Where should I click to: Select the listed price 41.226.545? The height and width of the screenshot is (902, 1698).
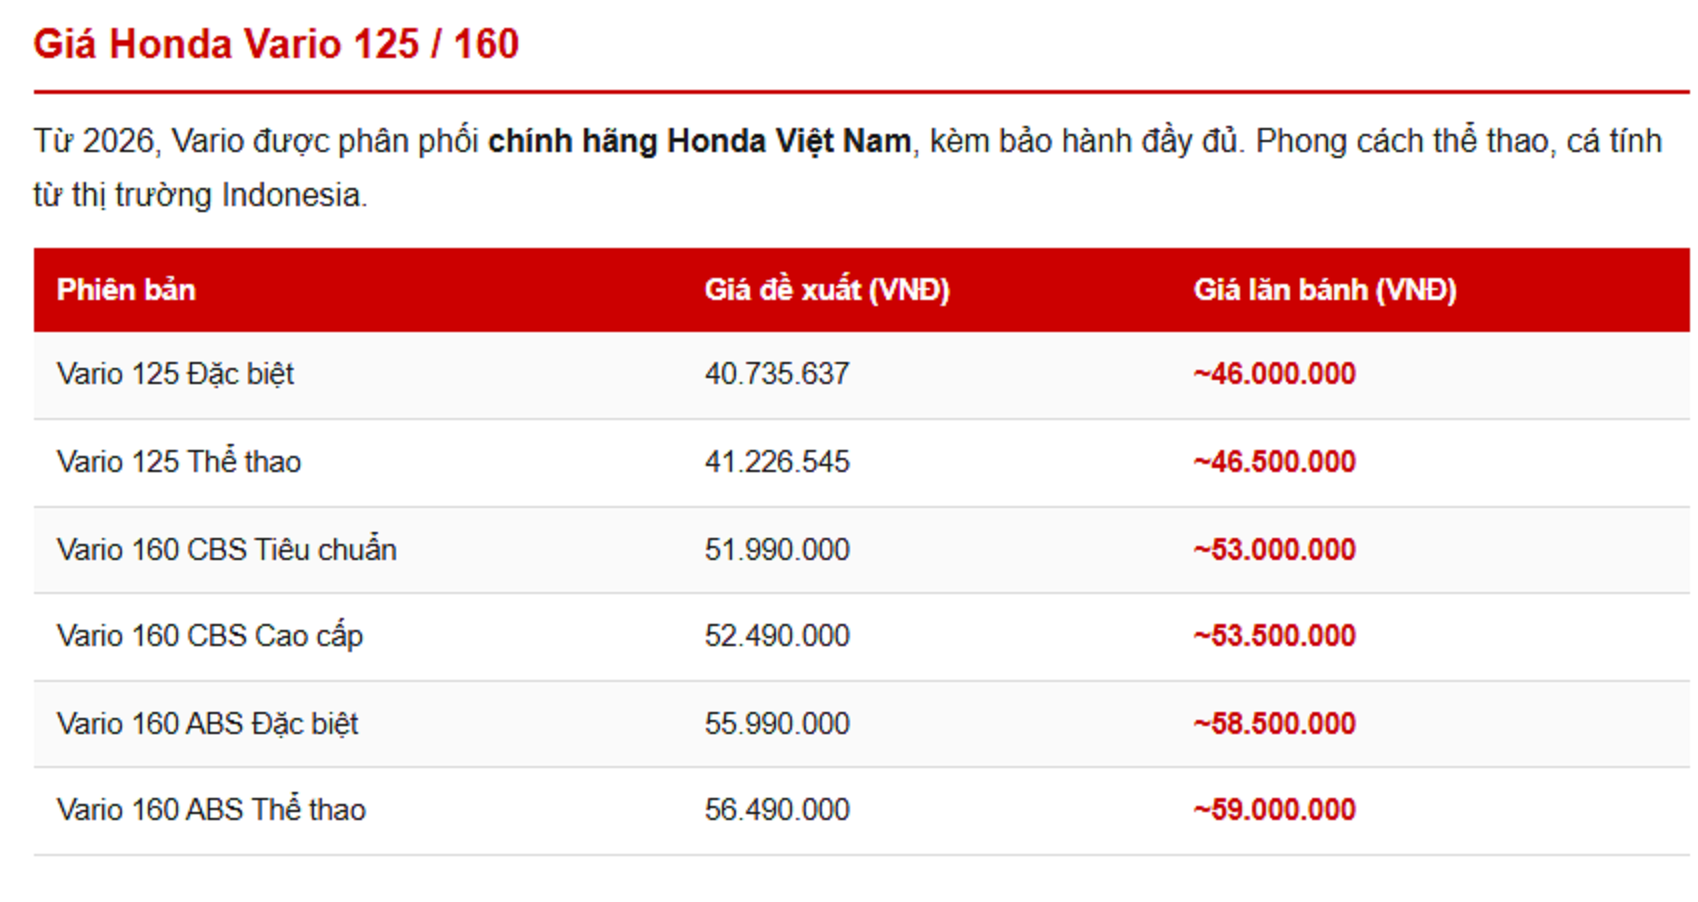tap(777, 462)
